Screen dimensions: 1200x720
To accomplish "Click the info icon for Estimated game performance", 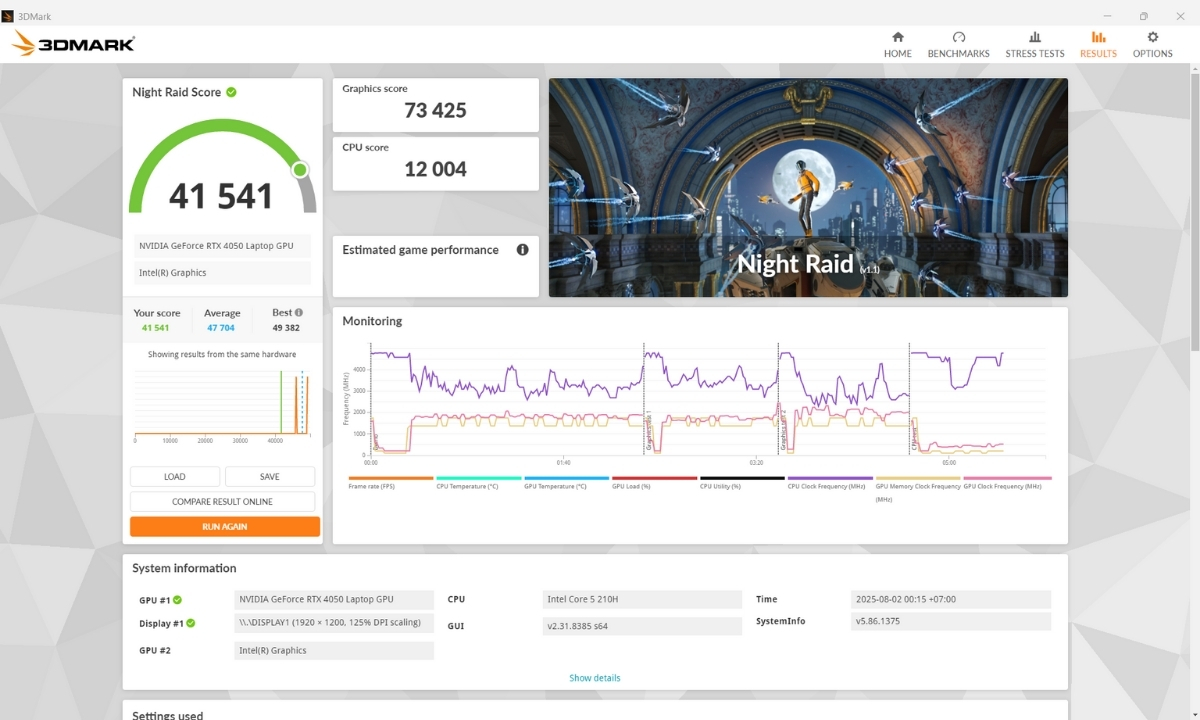I will tap(522, 250).
